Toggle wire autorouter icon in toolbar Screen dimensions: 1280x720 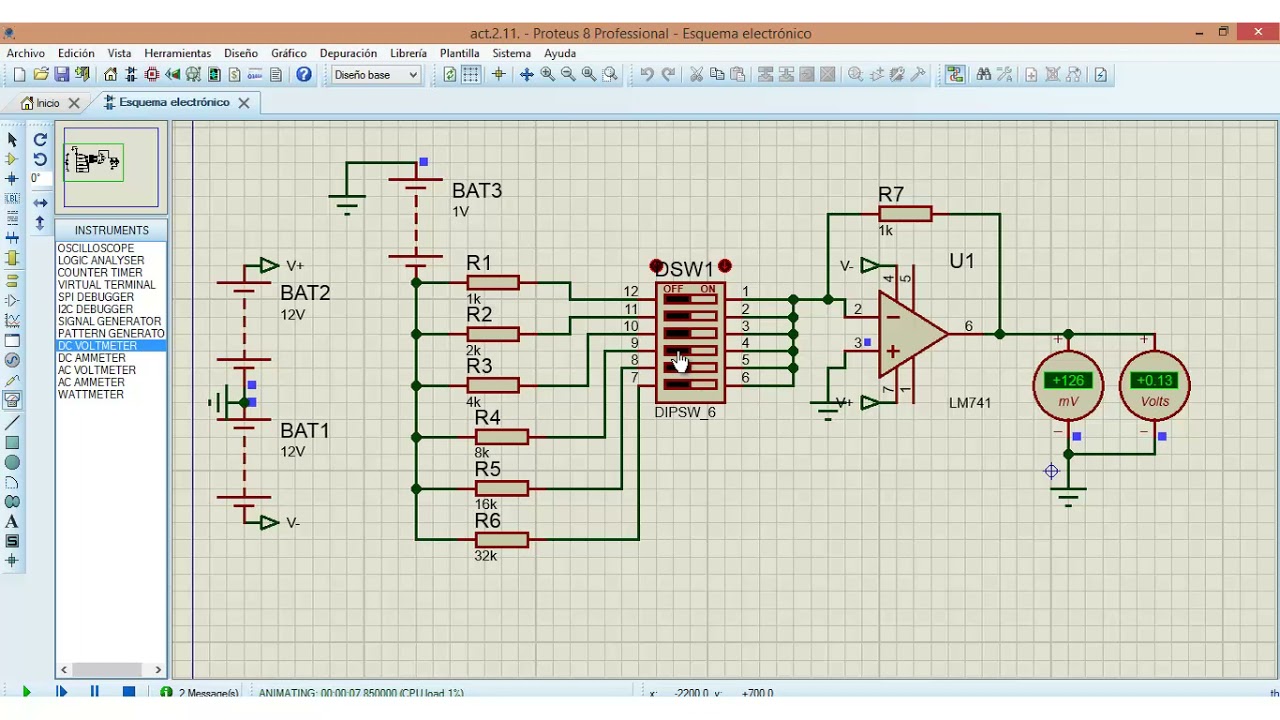[x=955, y=75]
